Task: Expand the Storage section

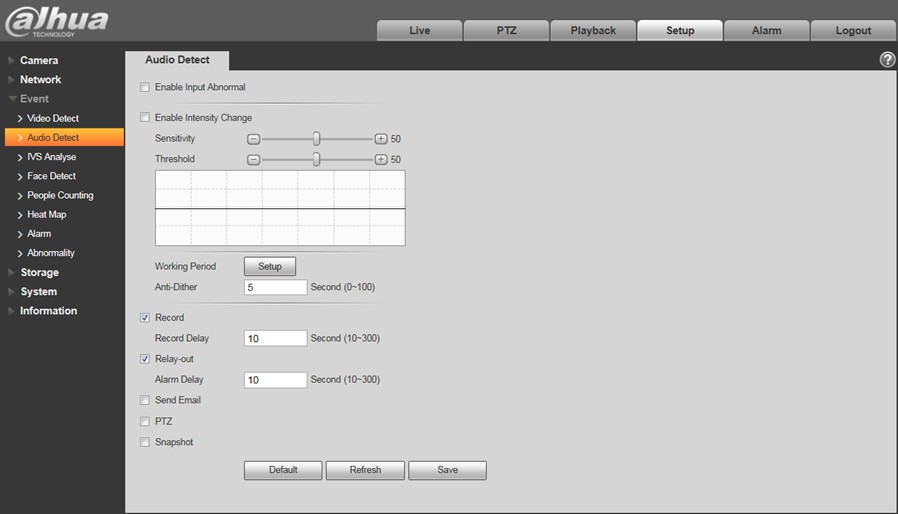Action: (40, 272)
